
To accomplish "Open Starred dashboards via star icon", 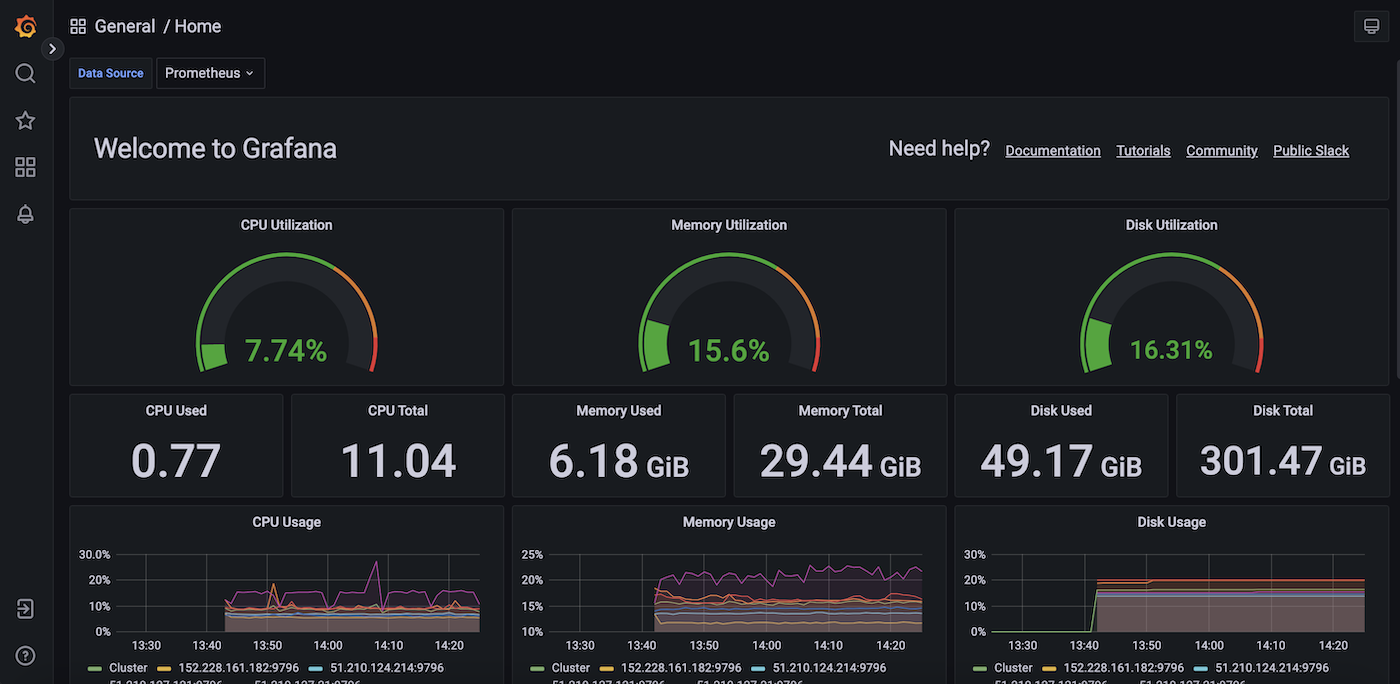I will click(x=25, y=120).
